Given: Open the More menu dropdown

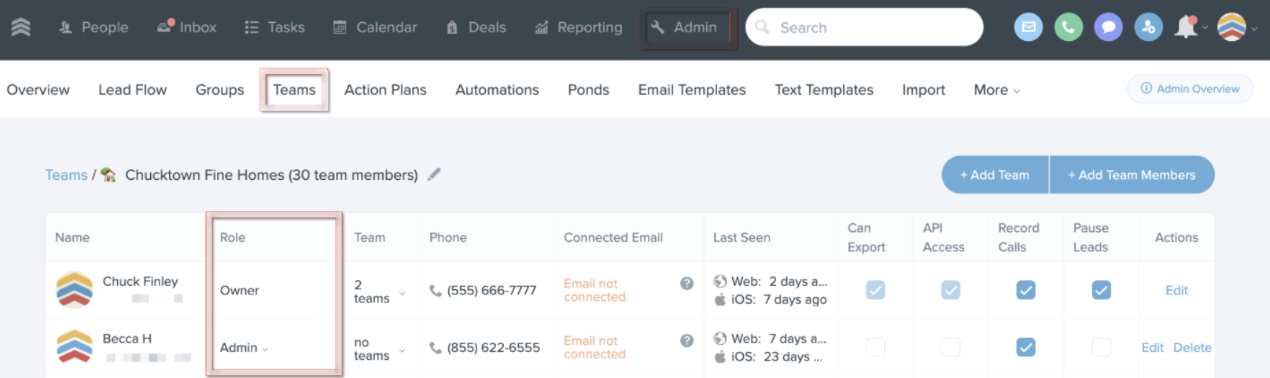Looking at the screenshot, I should pos(997,90).
